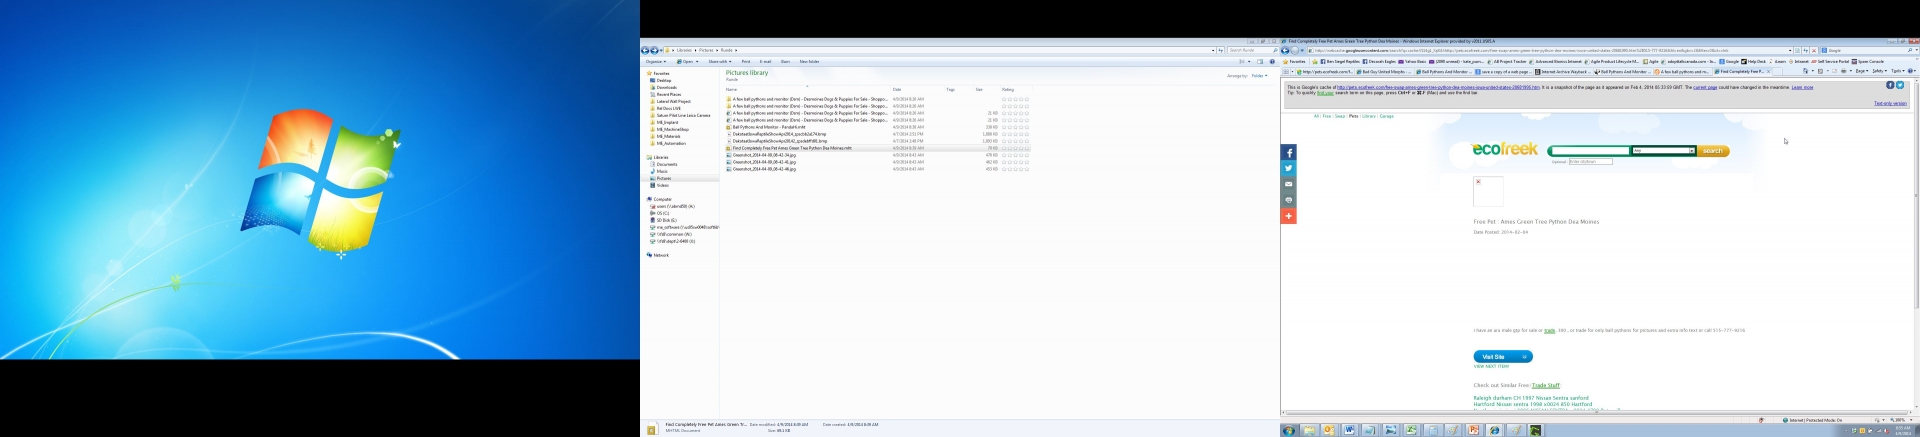Open Arrange by Folder dropdown
This screenshot has height=437, width=1920.
(1259, 75)
